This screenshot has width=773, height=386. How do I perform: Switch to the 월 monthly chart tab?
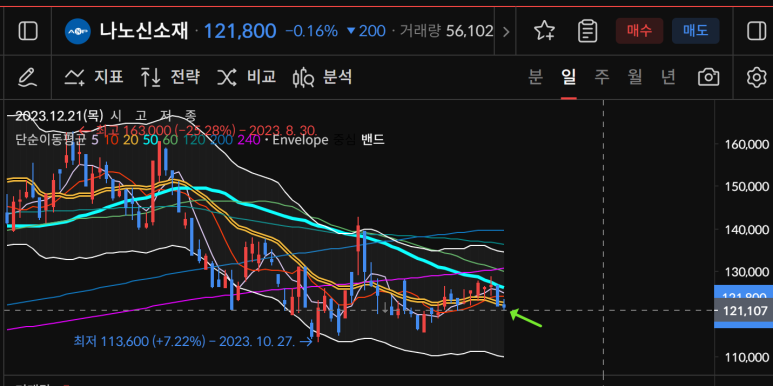click(635, 77)
